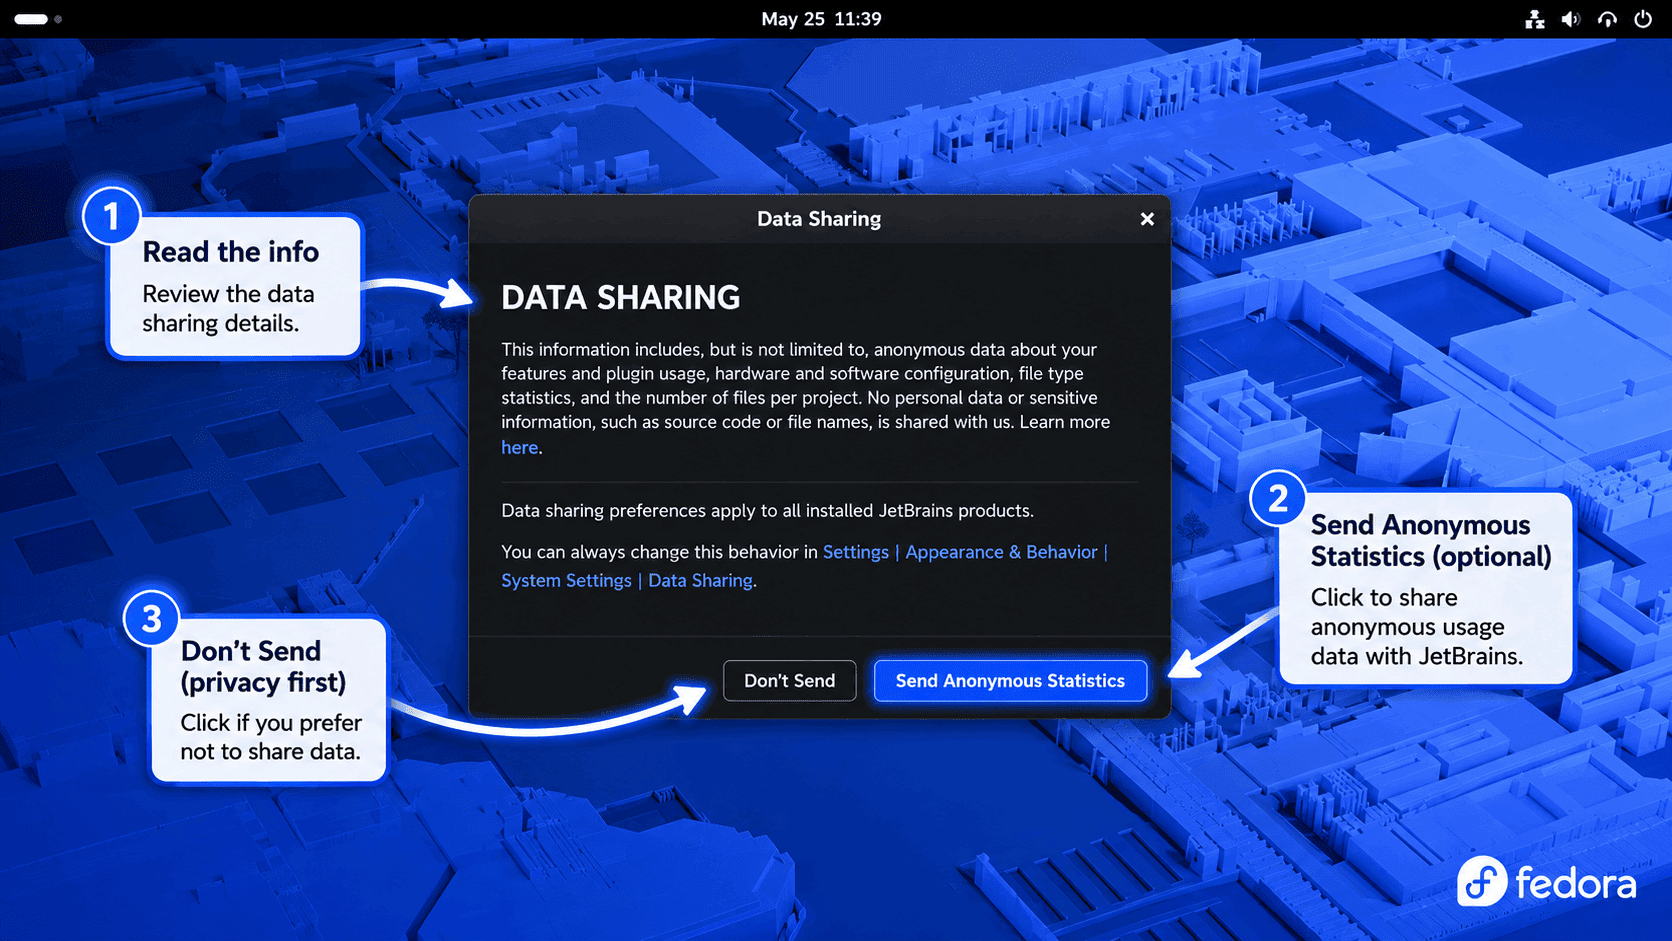
Task: Click the volume speaker icon
Action: click(x=1570, y=19)
